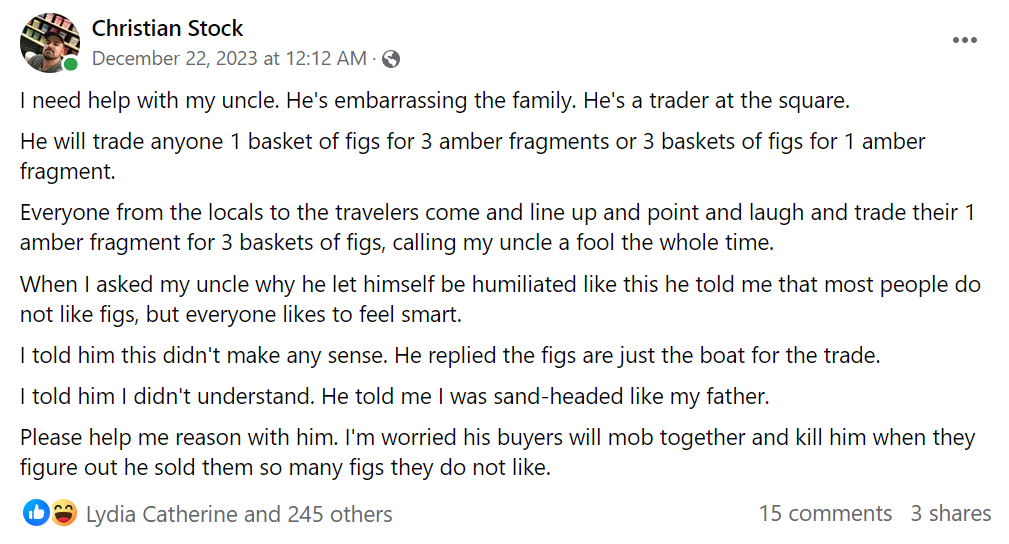The image size is (1009, 544).
Task: Open the Christian Stock profile name link
Action: coord(167,28)
